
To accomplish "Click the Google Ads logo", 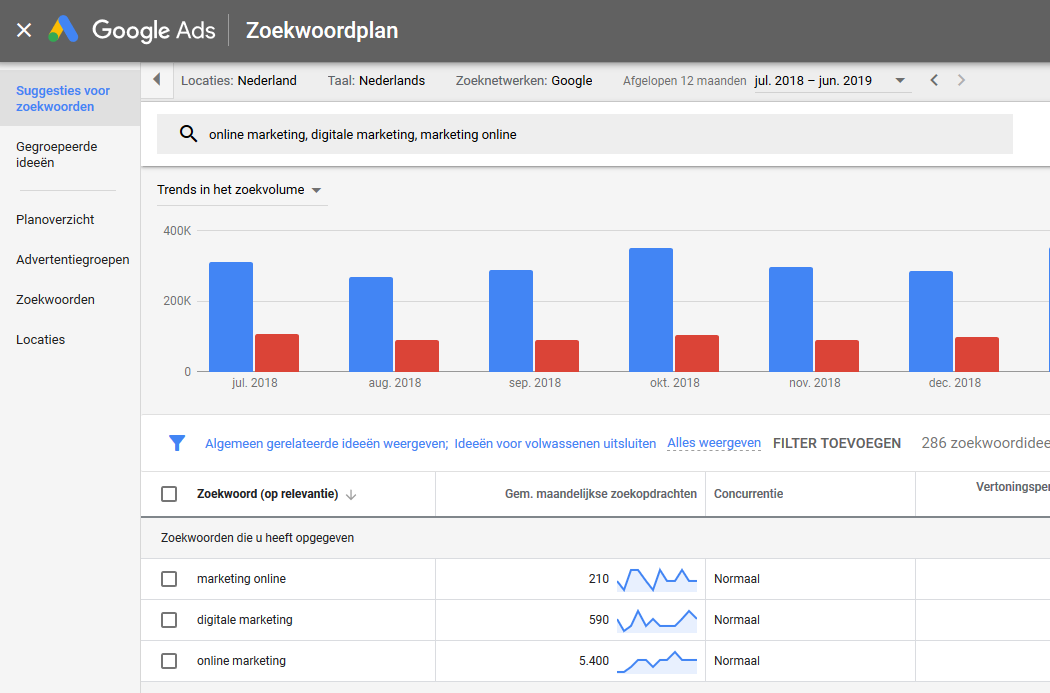I will click(x=132, y=30).
